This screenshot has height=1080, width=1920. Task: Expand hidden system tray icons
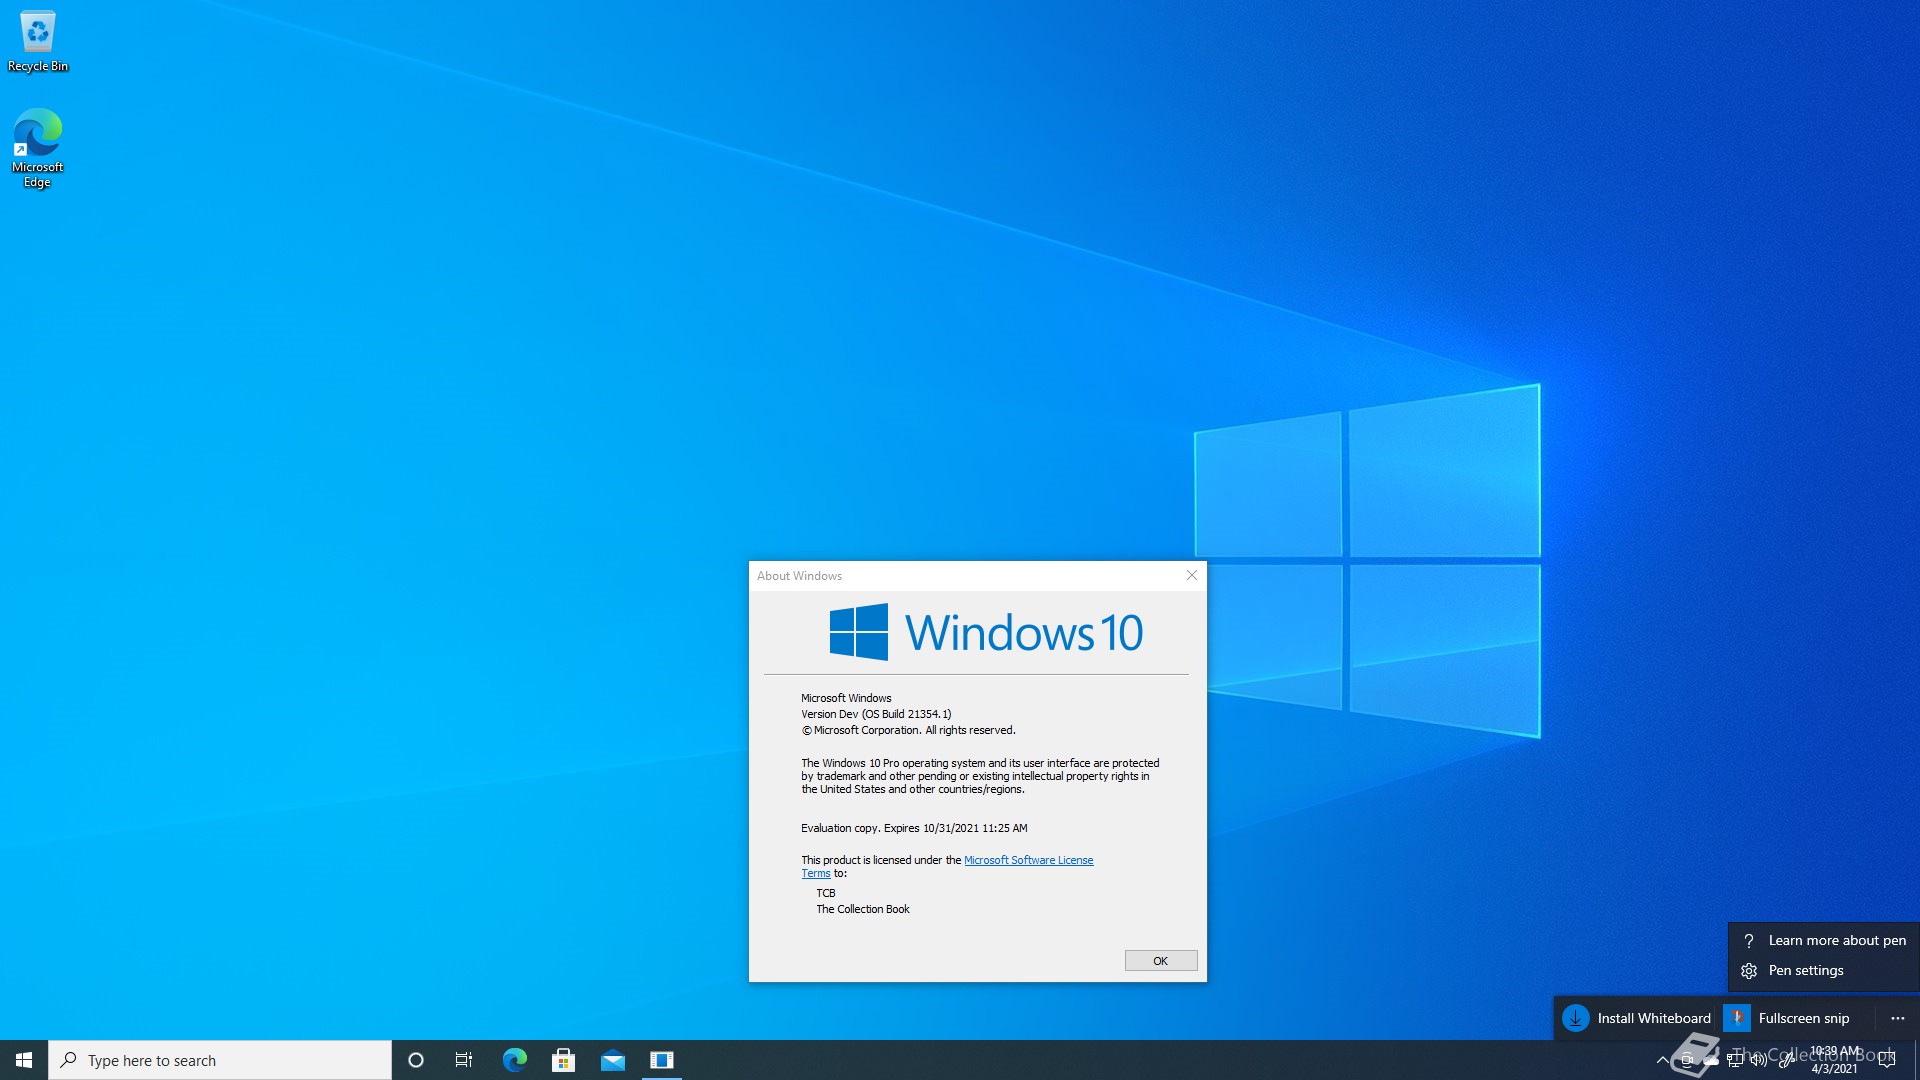point(1662,1060)
